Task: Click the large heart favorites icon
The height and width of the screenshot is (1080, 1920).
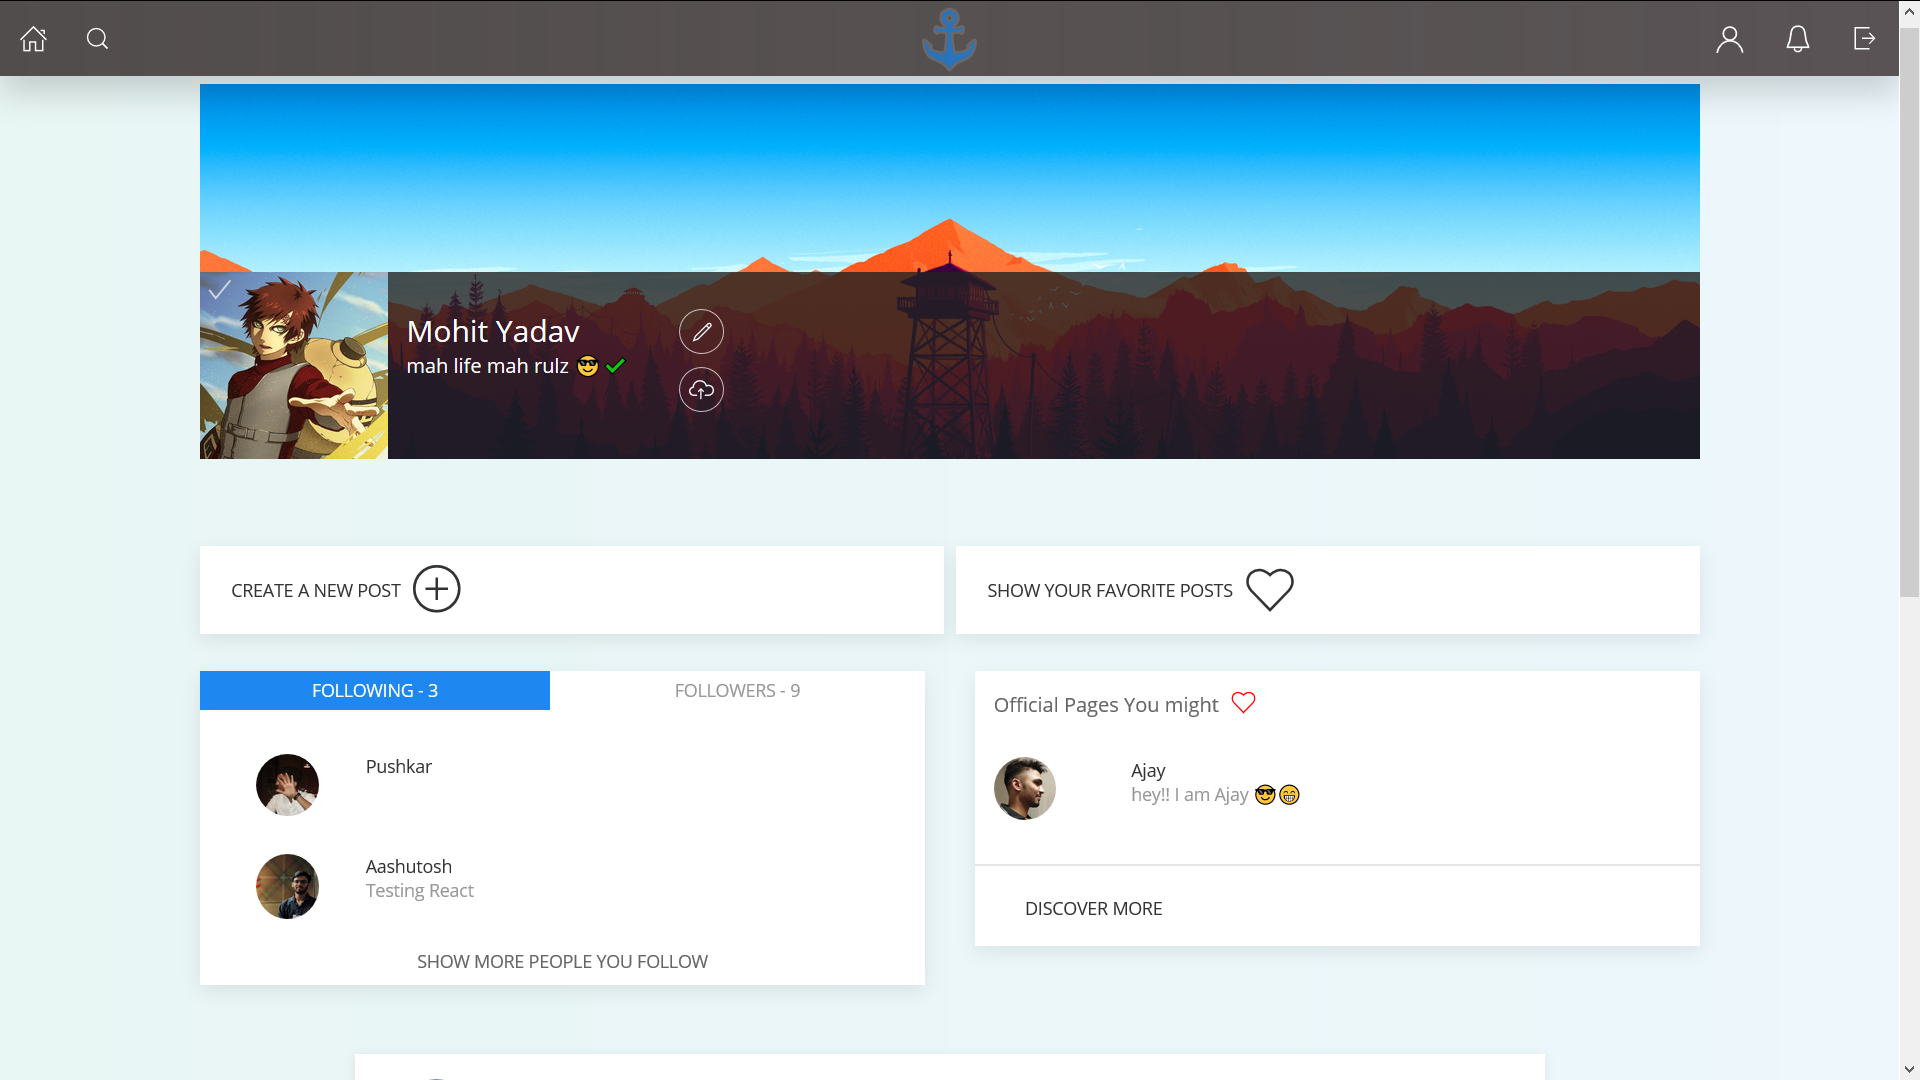Action: click(x=1270, y=589)
